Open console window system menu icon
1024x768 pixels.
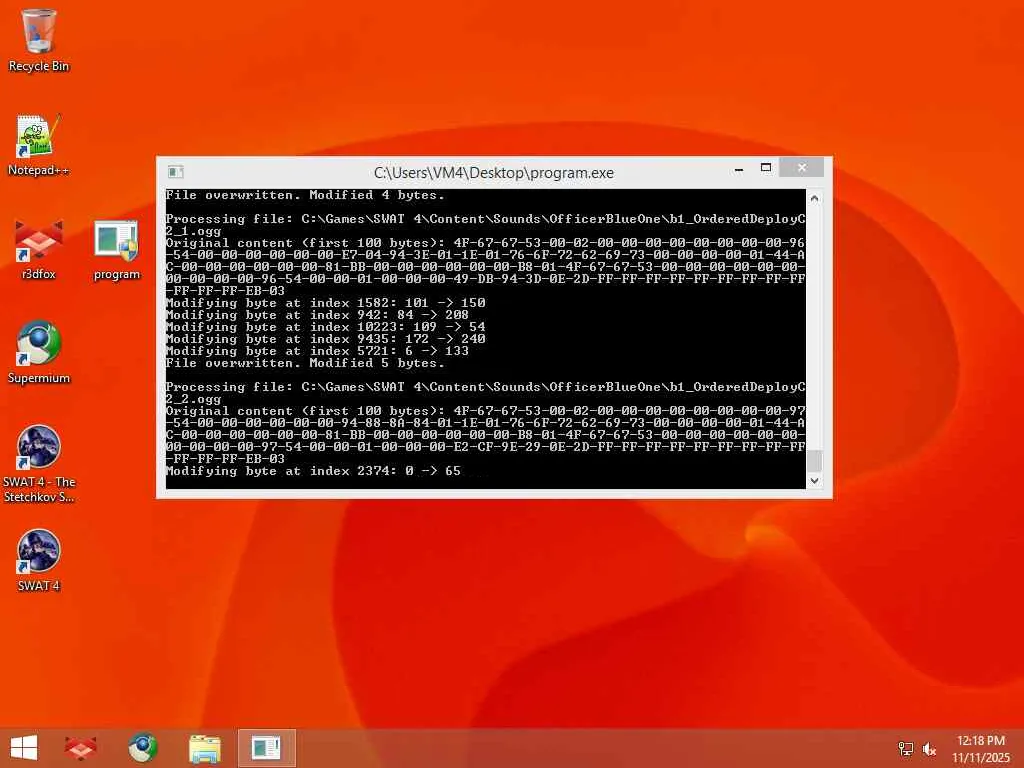tap(176, 172)
